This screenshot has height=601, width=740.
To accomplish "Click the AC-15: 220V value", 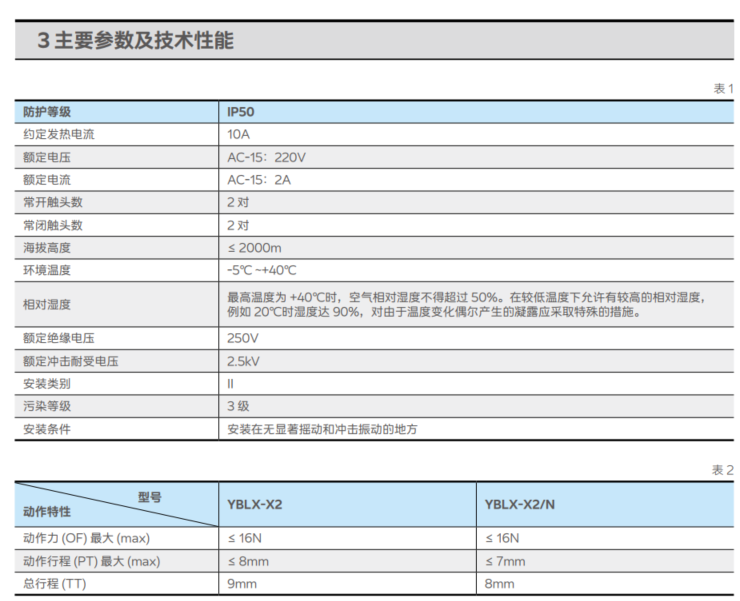I will [x=267, y=157].
